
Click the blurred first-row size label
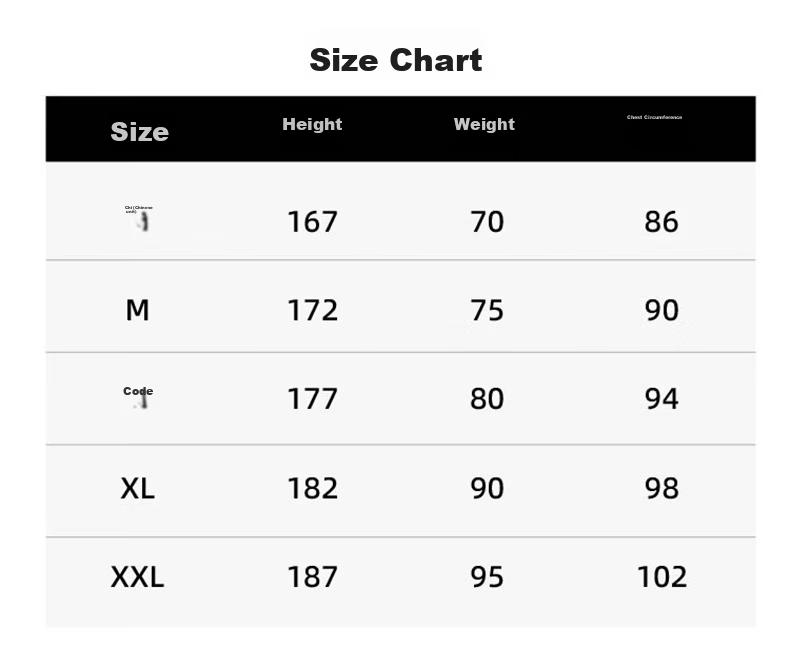point(139,218)
